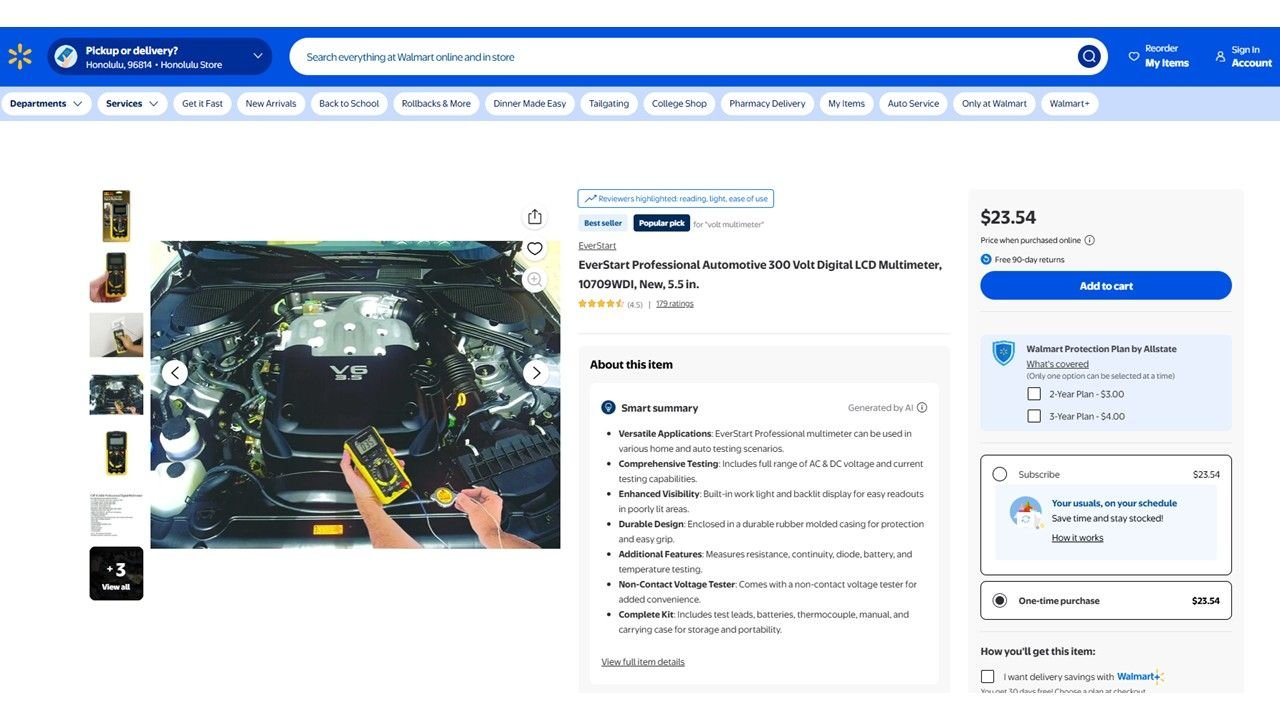Click the Add to cart button

1106,286
